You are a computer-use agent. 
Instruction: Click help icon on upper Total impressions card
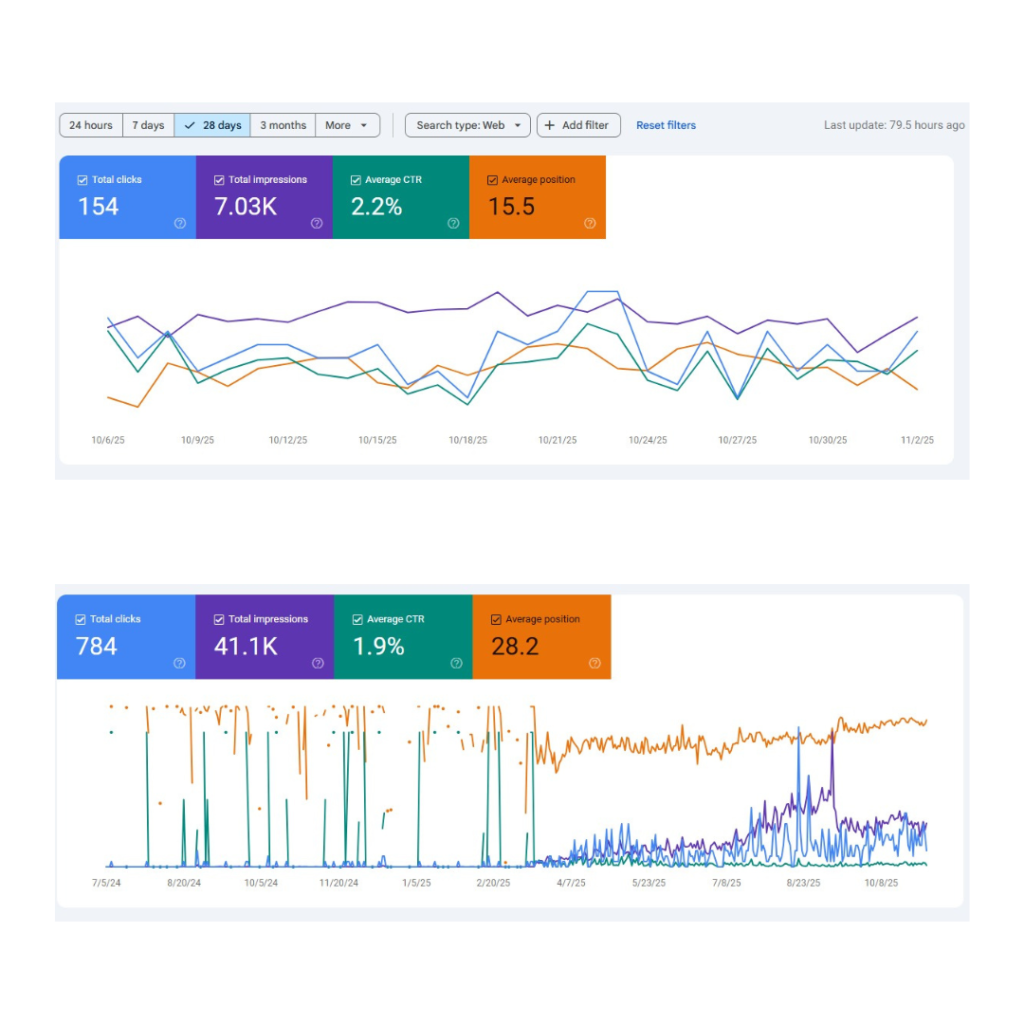click(316, 224)
